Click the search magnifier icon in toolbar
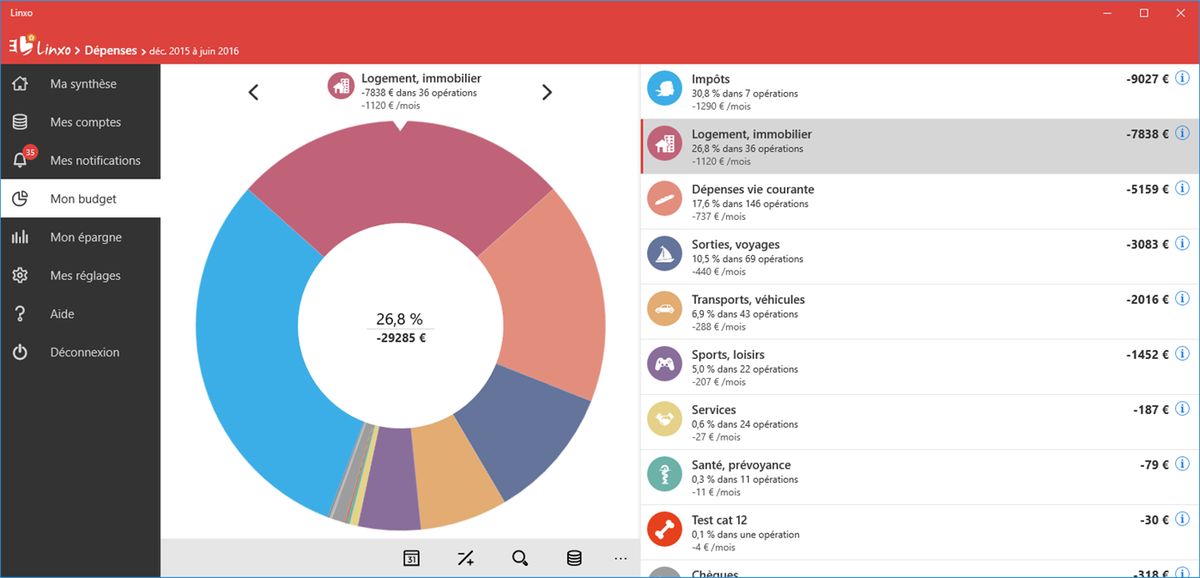Viewport: 1200px width, 578px height. [x=519, y=558]
